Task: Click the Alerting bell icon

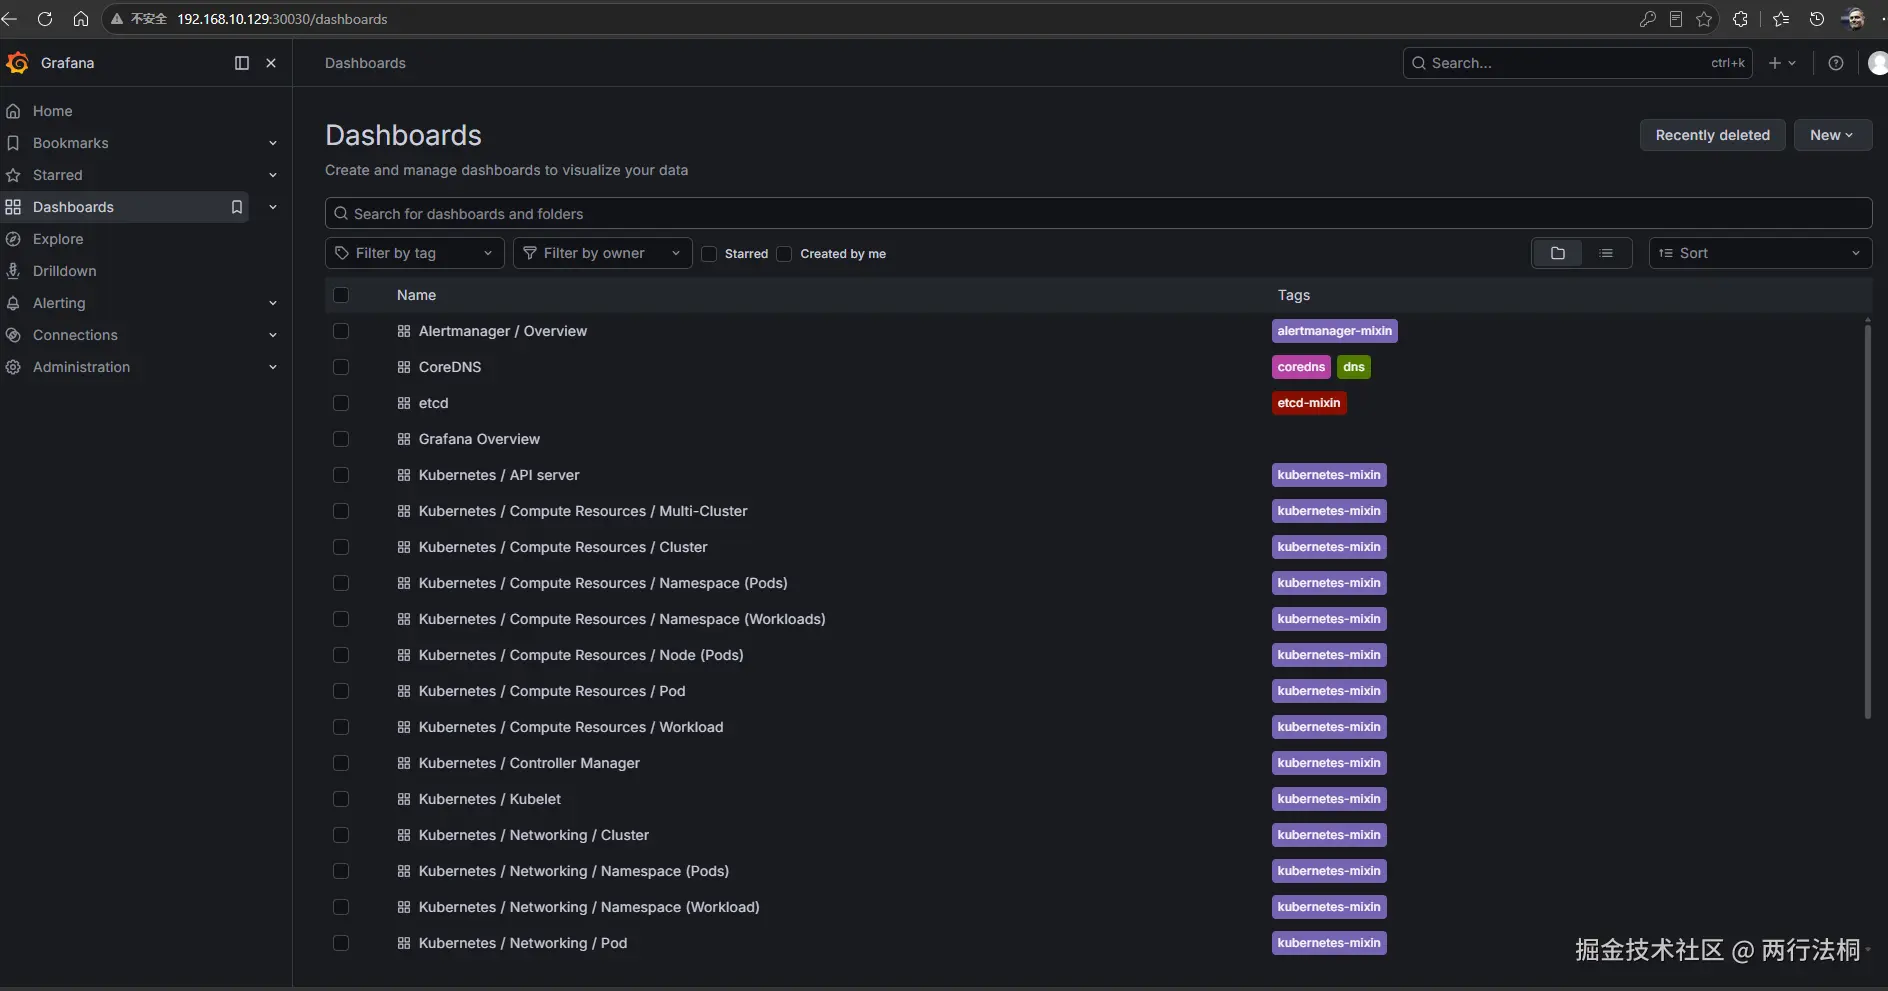Action: click(x=13, y=303)
